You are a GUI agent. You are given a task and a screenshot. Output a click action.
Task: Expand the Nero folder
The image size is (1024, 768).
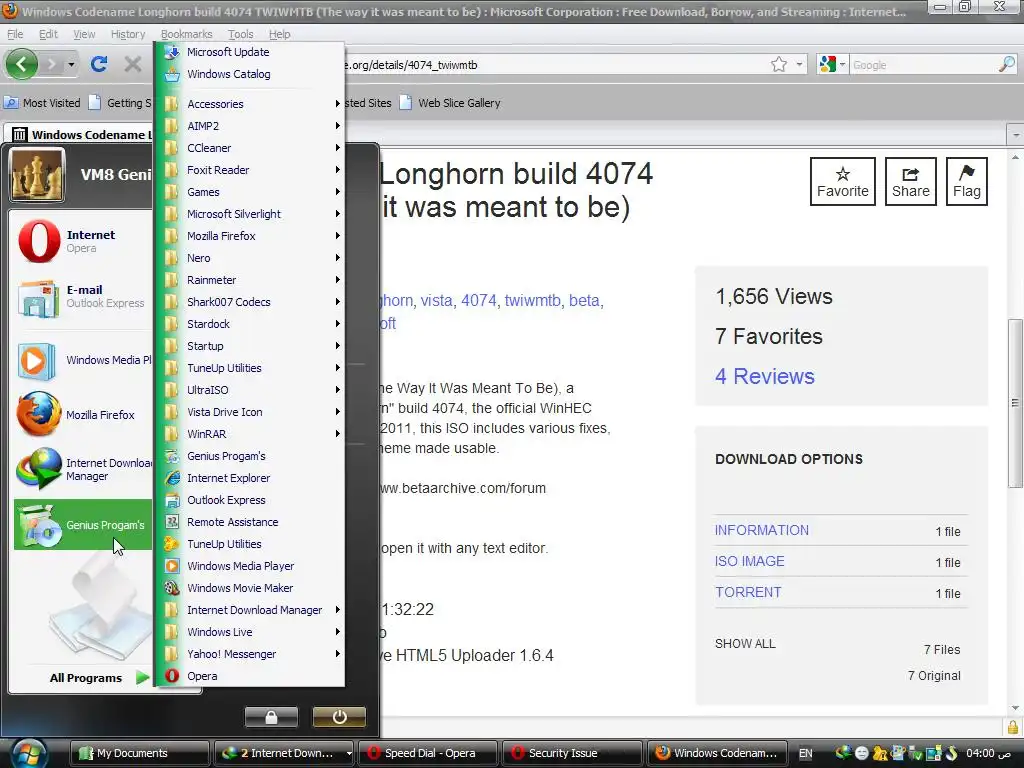coord(251,258)
